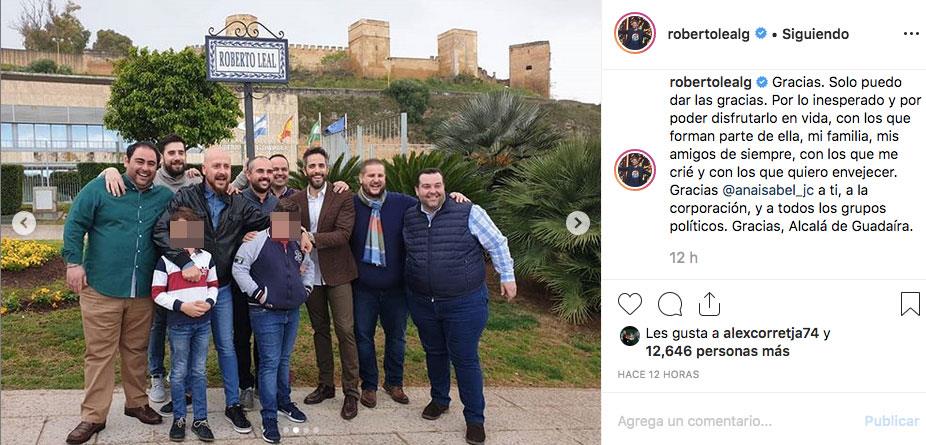Image resolution: width=926 pixels, height=445 pixels.
Task: Click the Publicar button
Action: tap(892, 421)
